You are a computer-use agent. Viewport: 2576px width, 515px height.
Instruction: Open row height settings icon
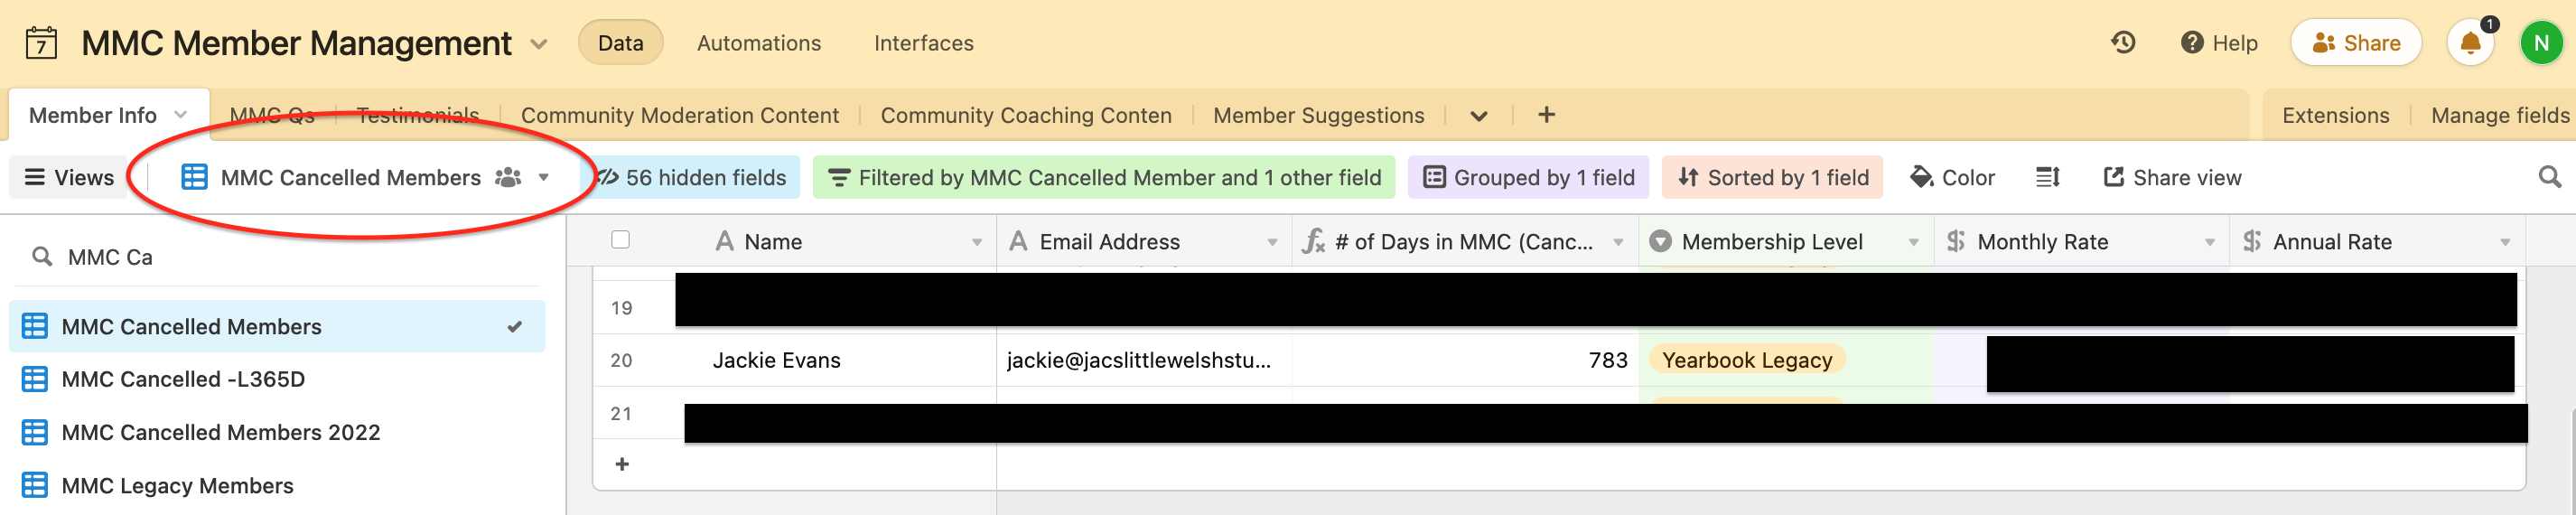click(x=2047, y=177)
